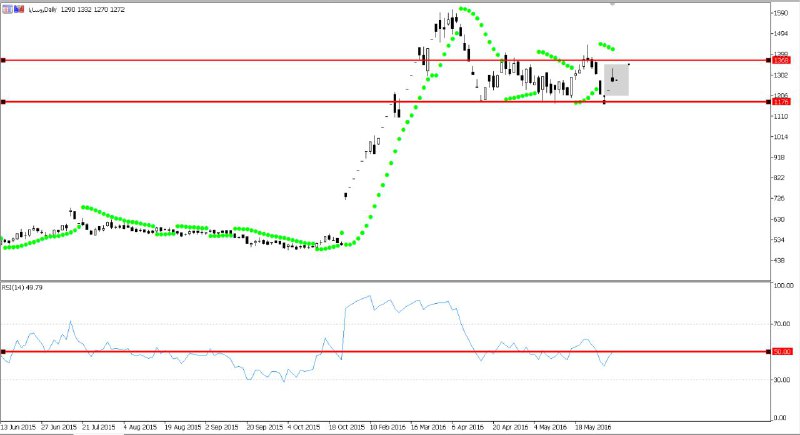Click the red 50.00 RSI level label
Screen dimensions: 800x435
782,352
